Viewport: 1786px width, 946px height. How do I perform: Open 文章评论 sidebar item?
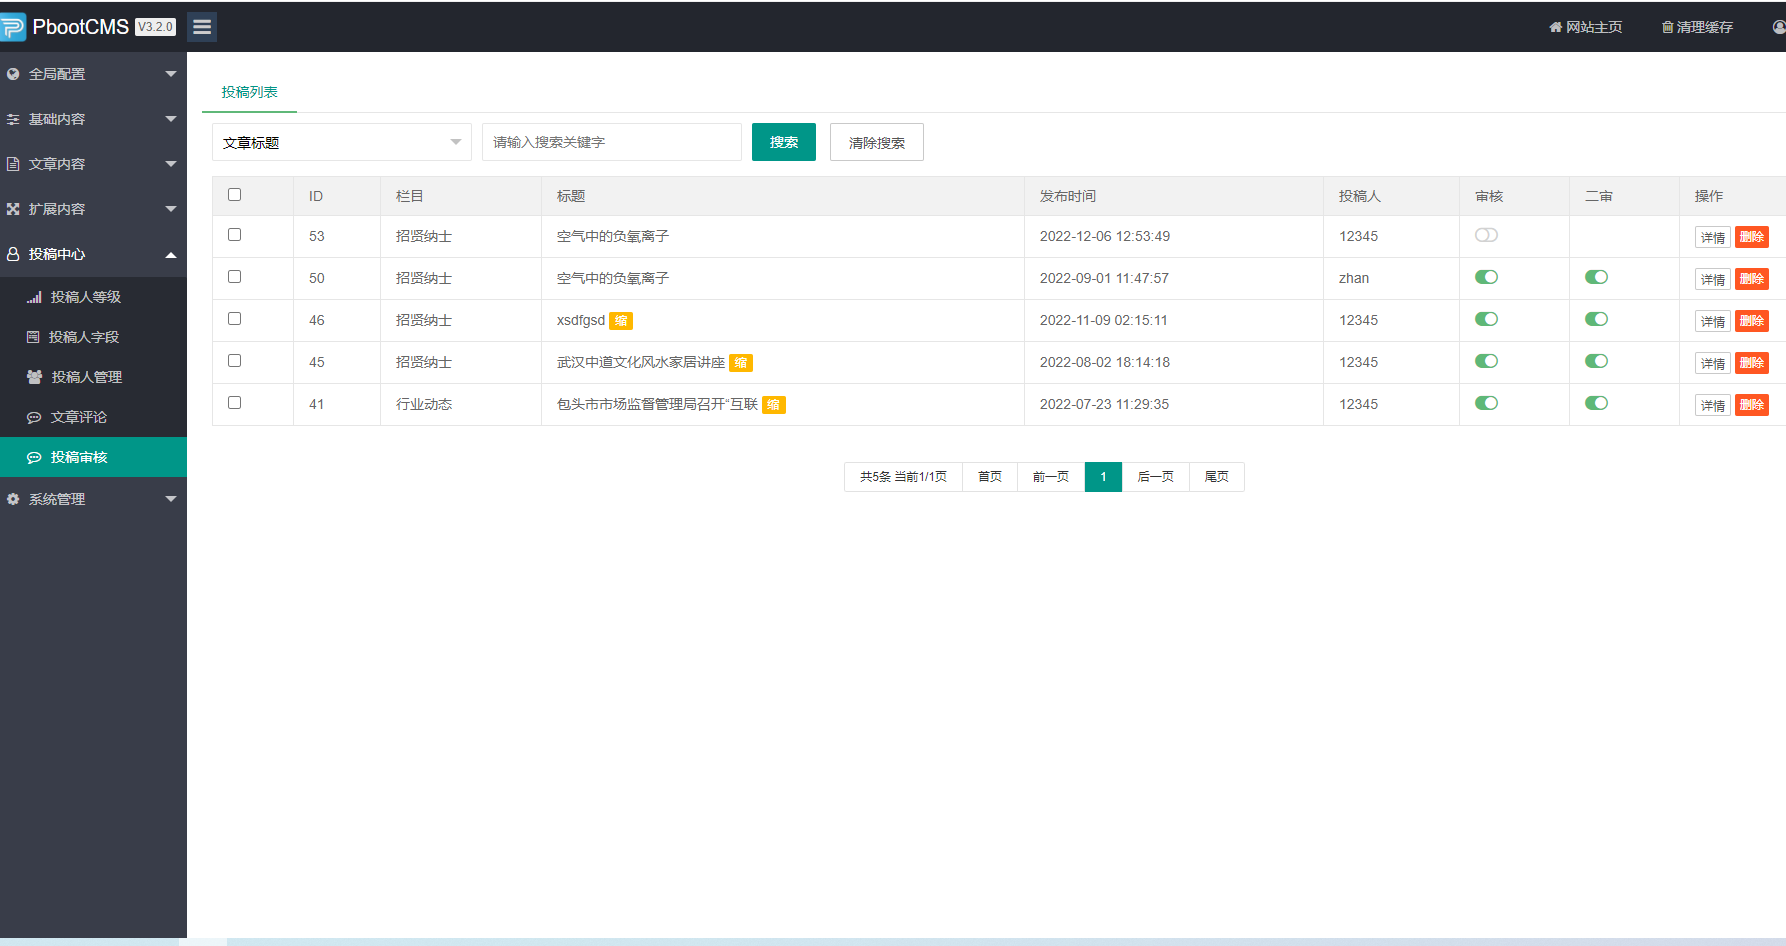[x=78, y=417]
